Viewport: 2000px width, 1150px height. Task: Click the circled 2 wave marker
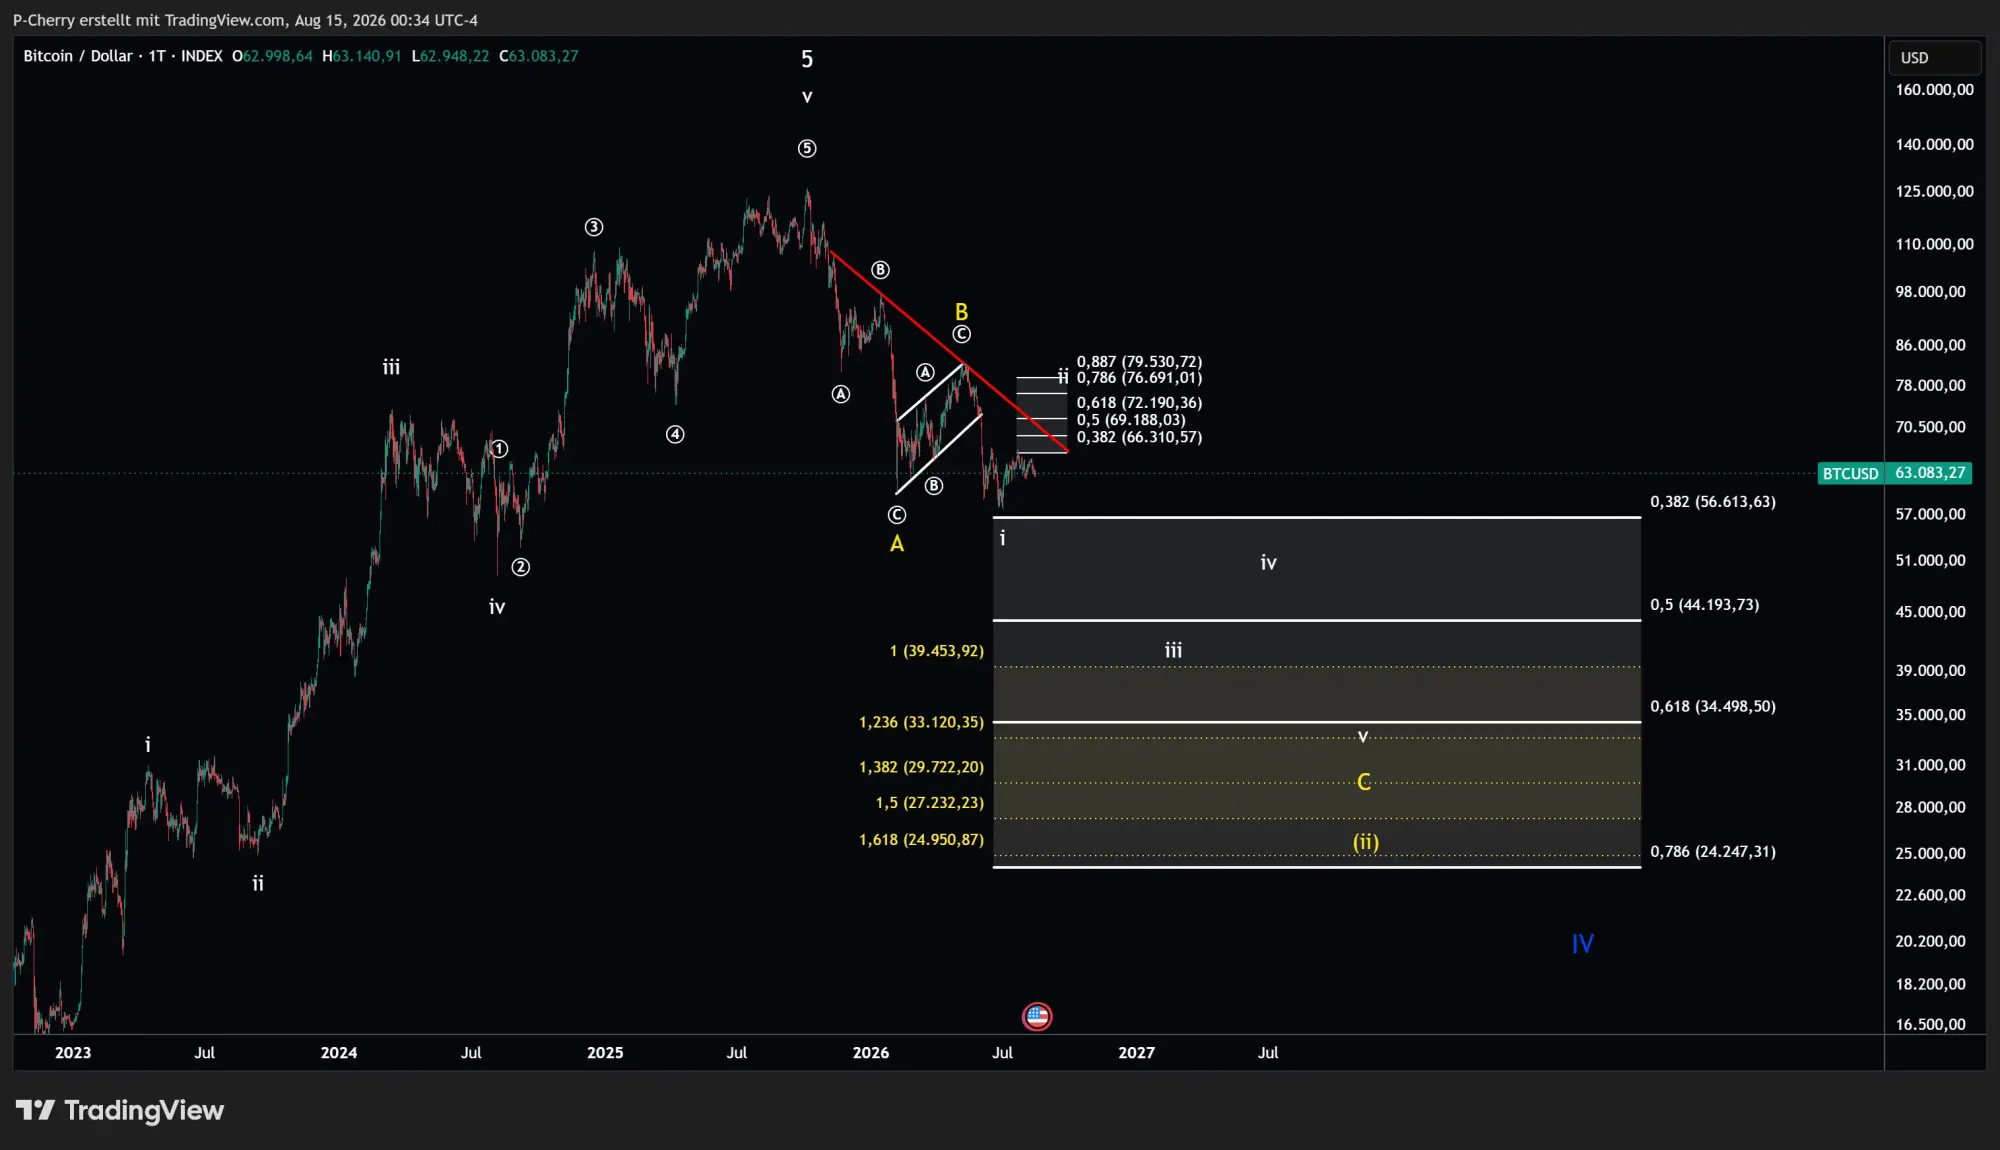pos(521,567)
